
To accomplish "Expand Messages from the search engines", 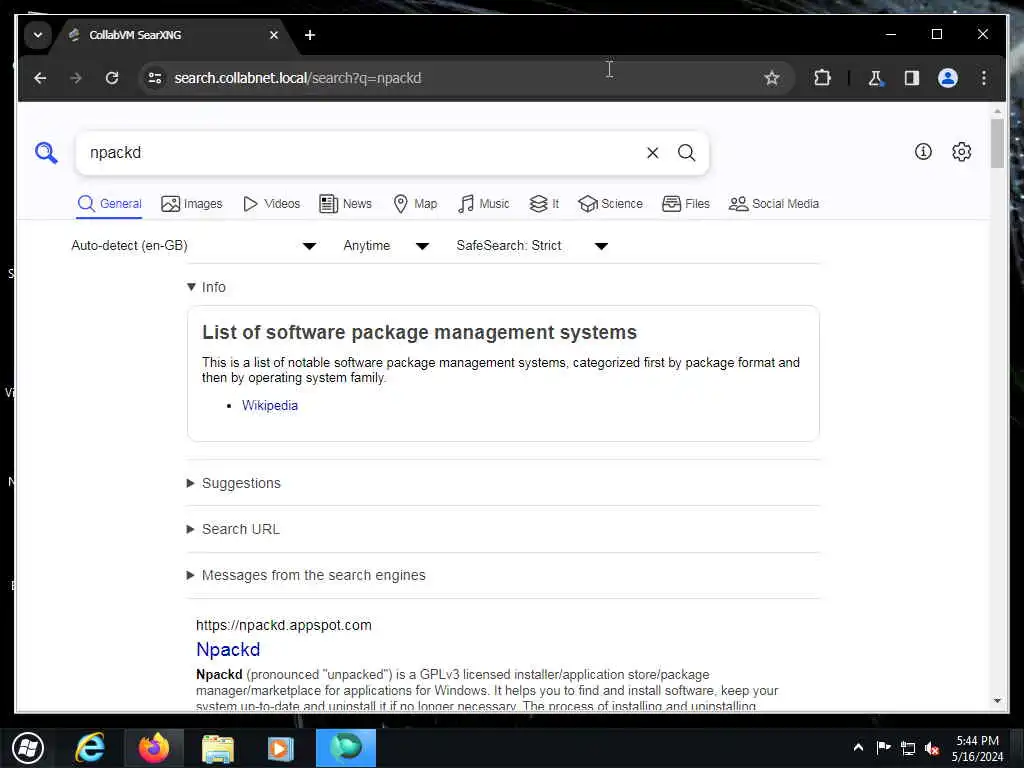I will click(306, 575).
